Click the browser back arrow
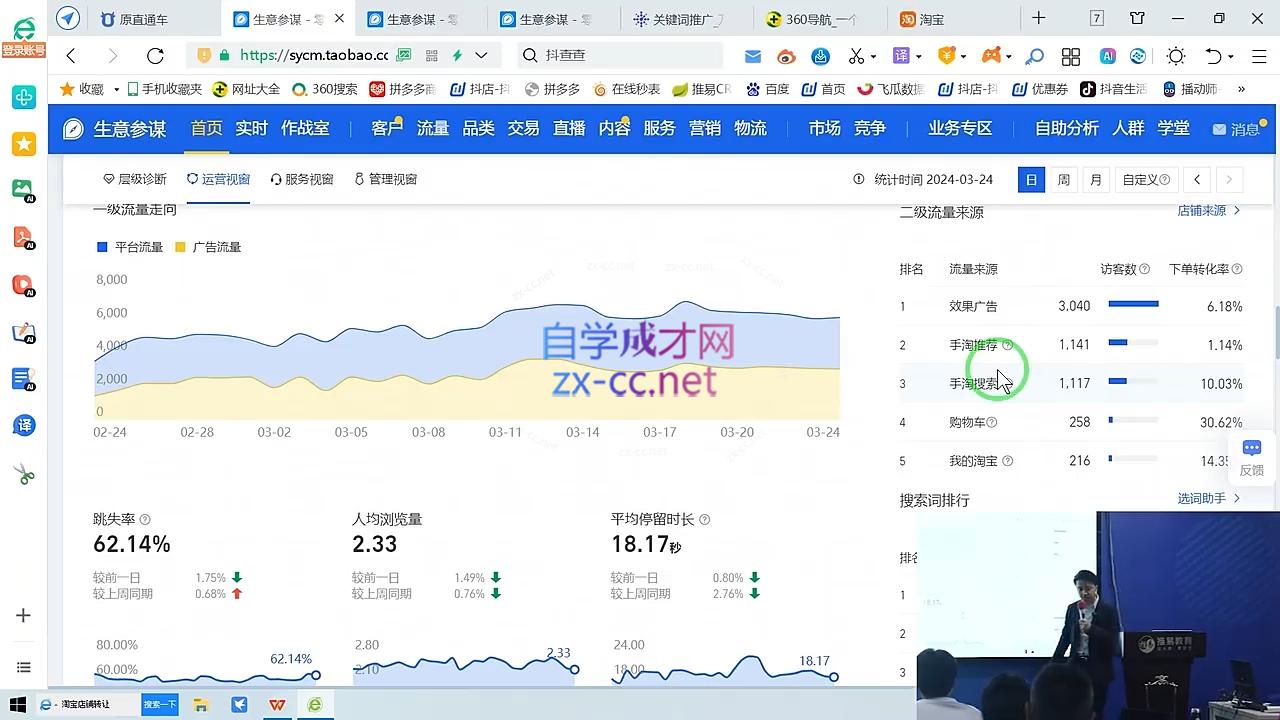The height and width of the screenshot is (720, 1280). [71, 56]
